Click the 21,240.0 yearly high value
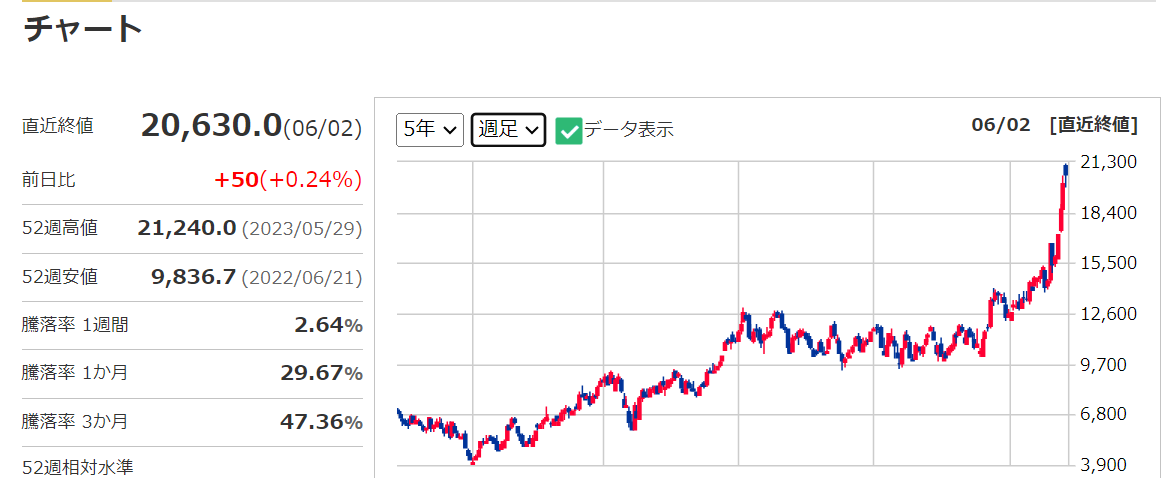Image resolution: width=1171 pixels, height=478 pixels. click(187, 228)
